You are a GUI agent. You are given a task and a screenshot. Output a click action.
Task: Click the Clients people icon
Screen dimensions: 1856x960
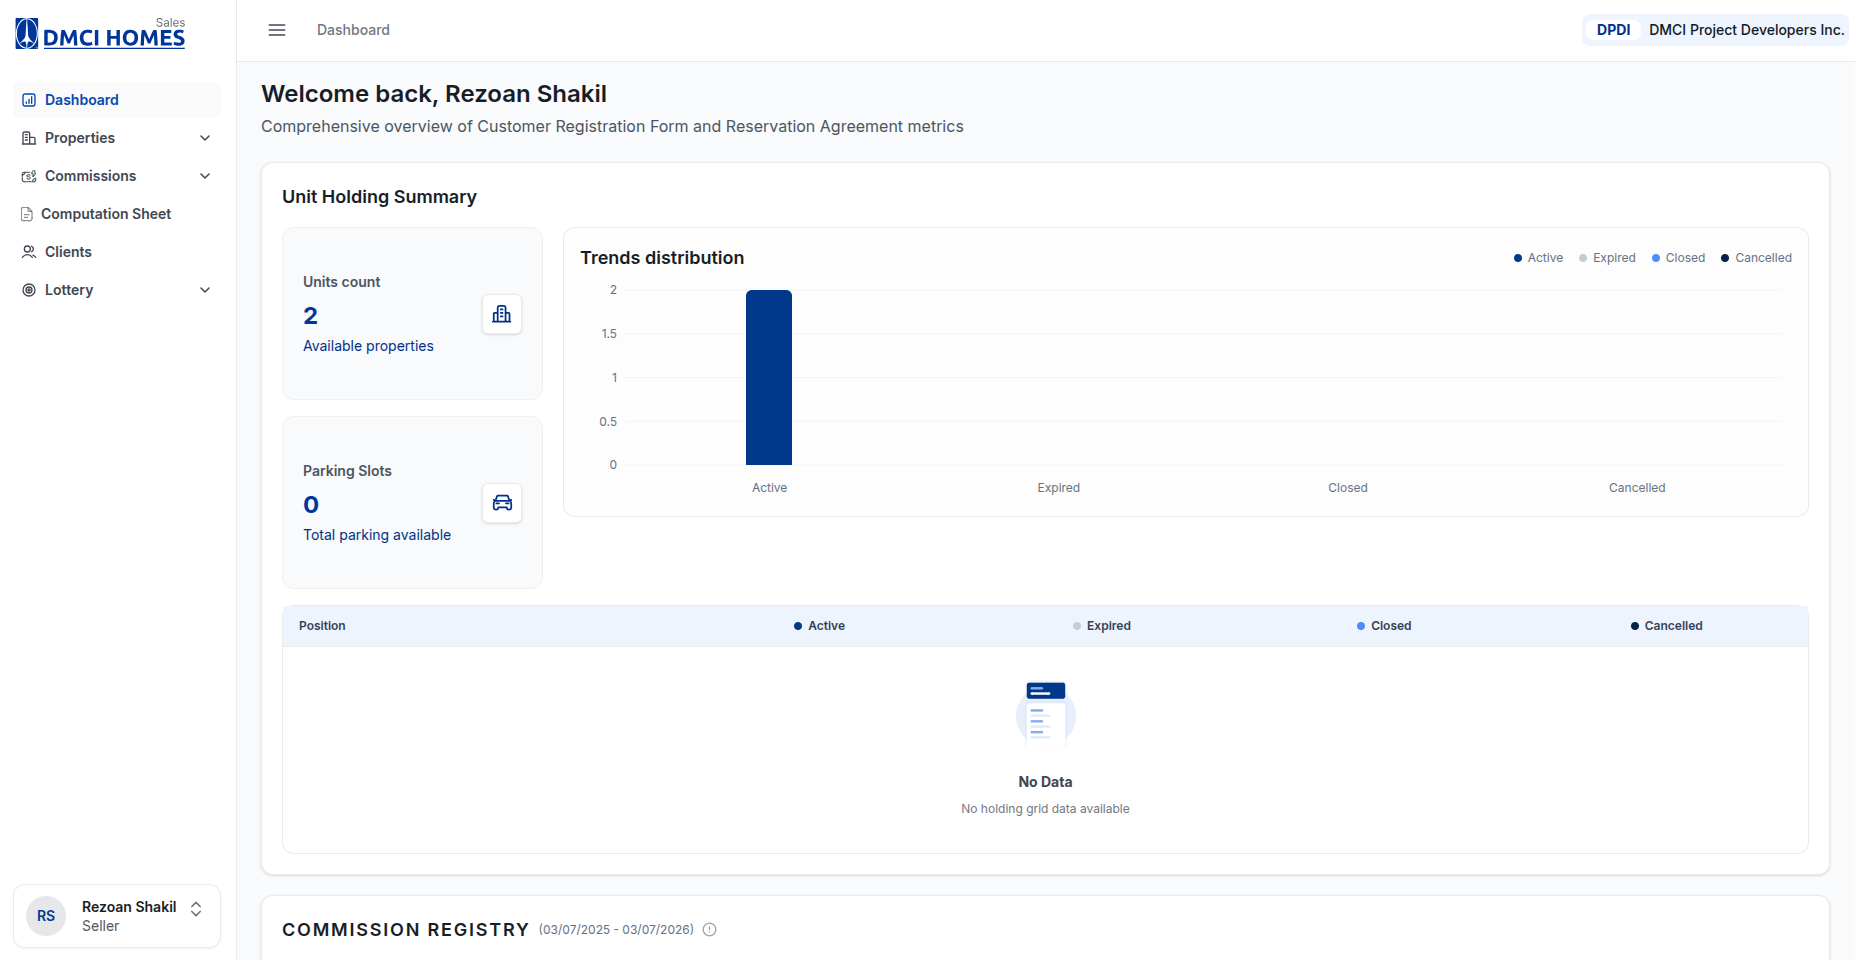tap(29, 252)
